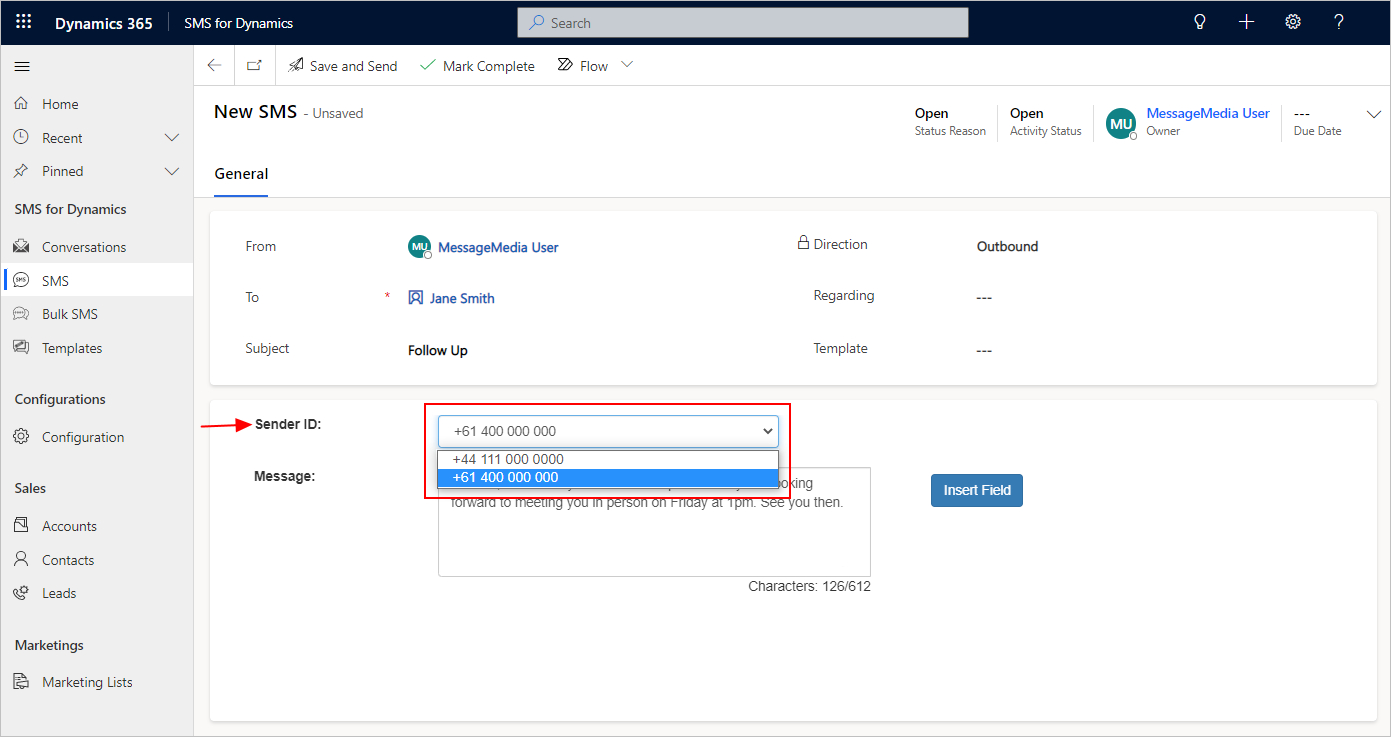Click the MU owner avatar in header

coord(1121,123)
